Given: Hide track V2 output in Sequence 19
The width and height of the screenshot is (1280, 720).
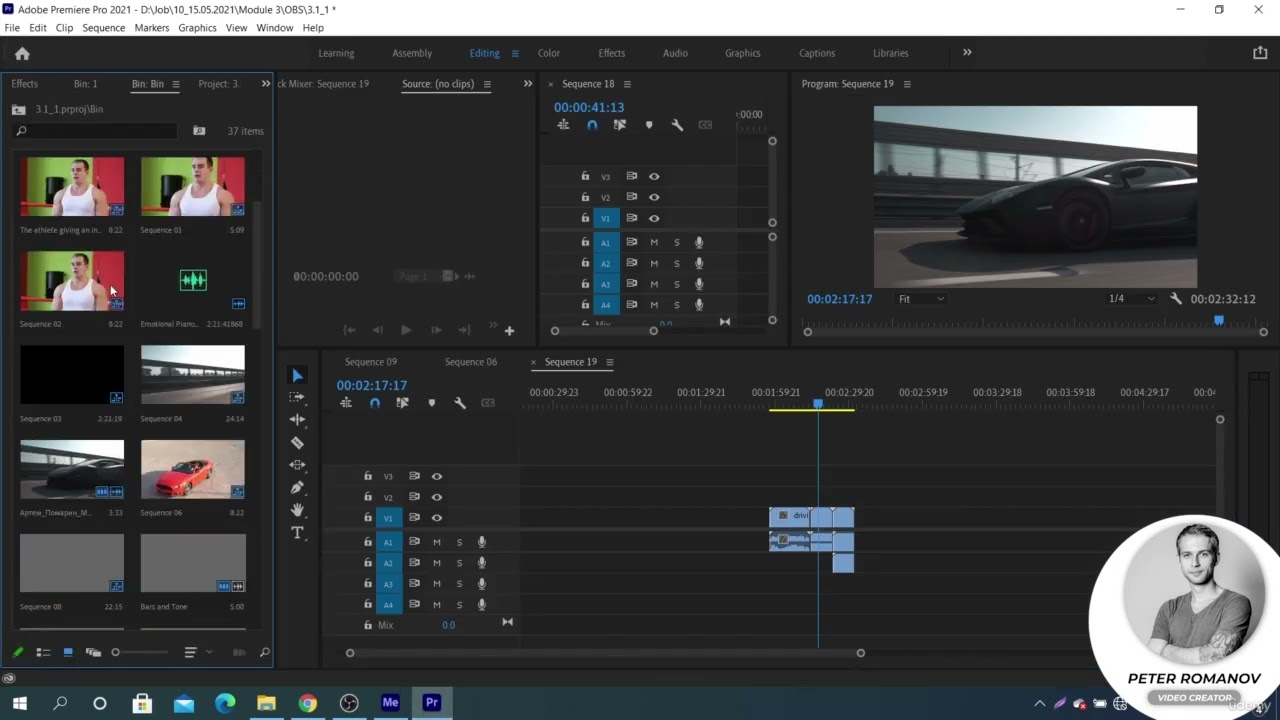Looking at the screenshot, I should point(437,497).
